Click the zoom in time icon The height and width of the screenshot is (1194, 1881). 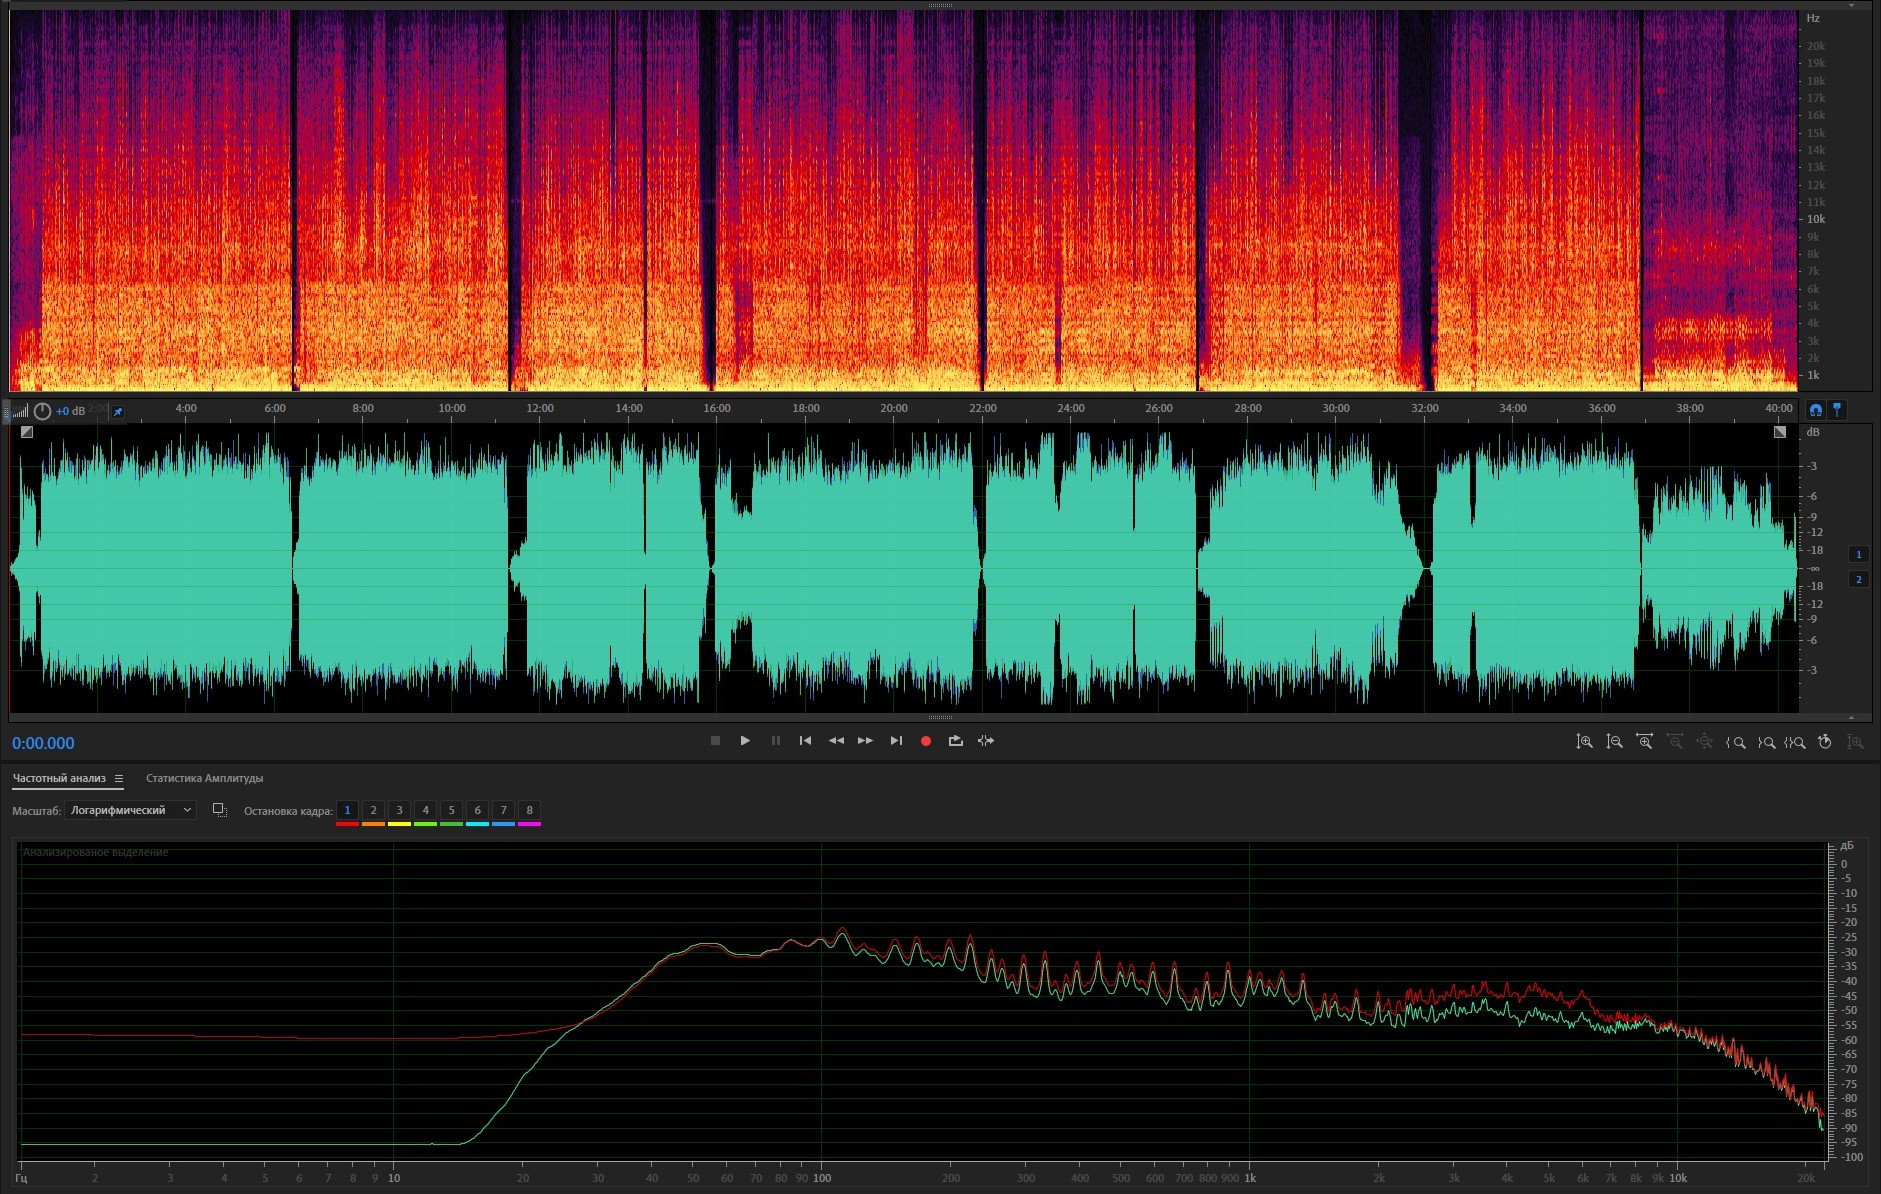click(x=1644, y=742)
